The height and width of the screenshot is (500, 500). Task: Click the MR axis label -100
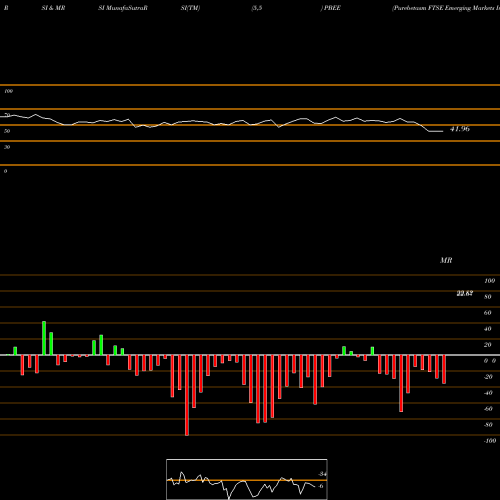[x=490, y=441]
